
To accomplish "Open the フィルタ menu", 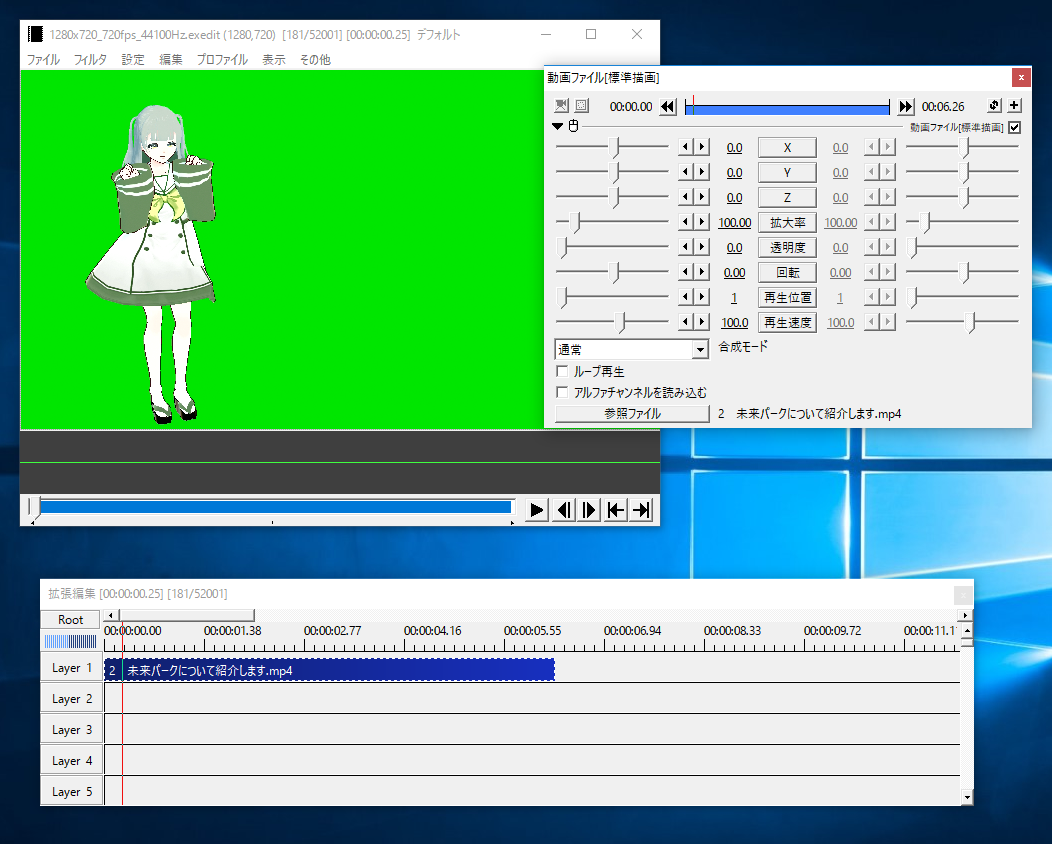I will [90, 60].
